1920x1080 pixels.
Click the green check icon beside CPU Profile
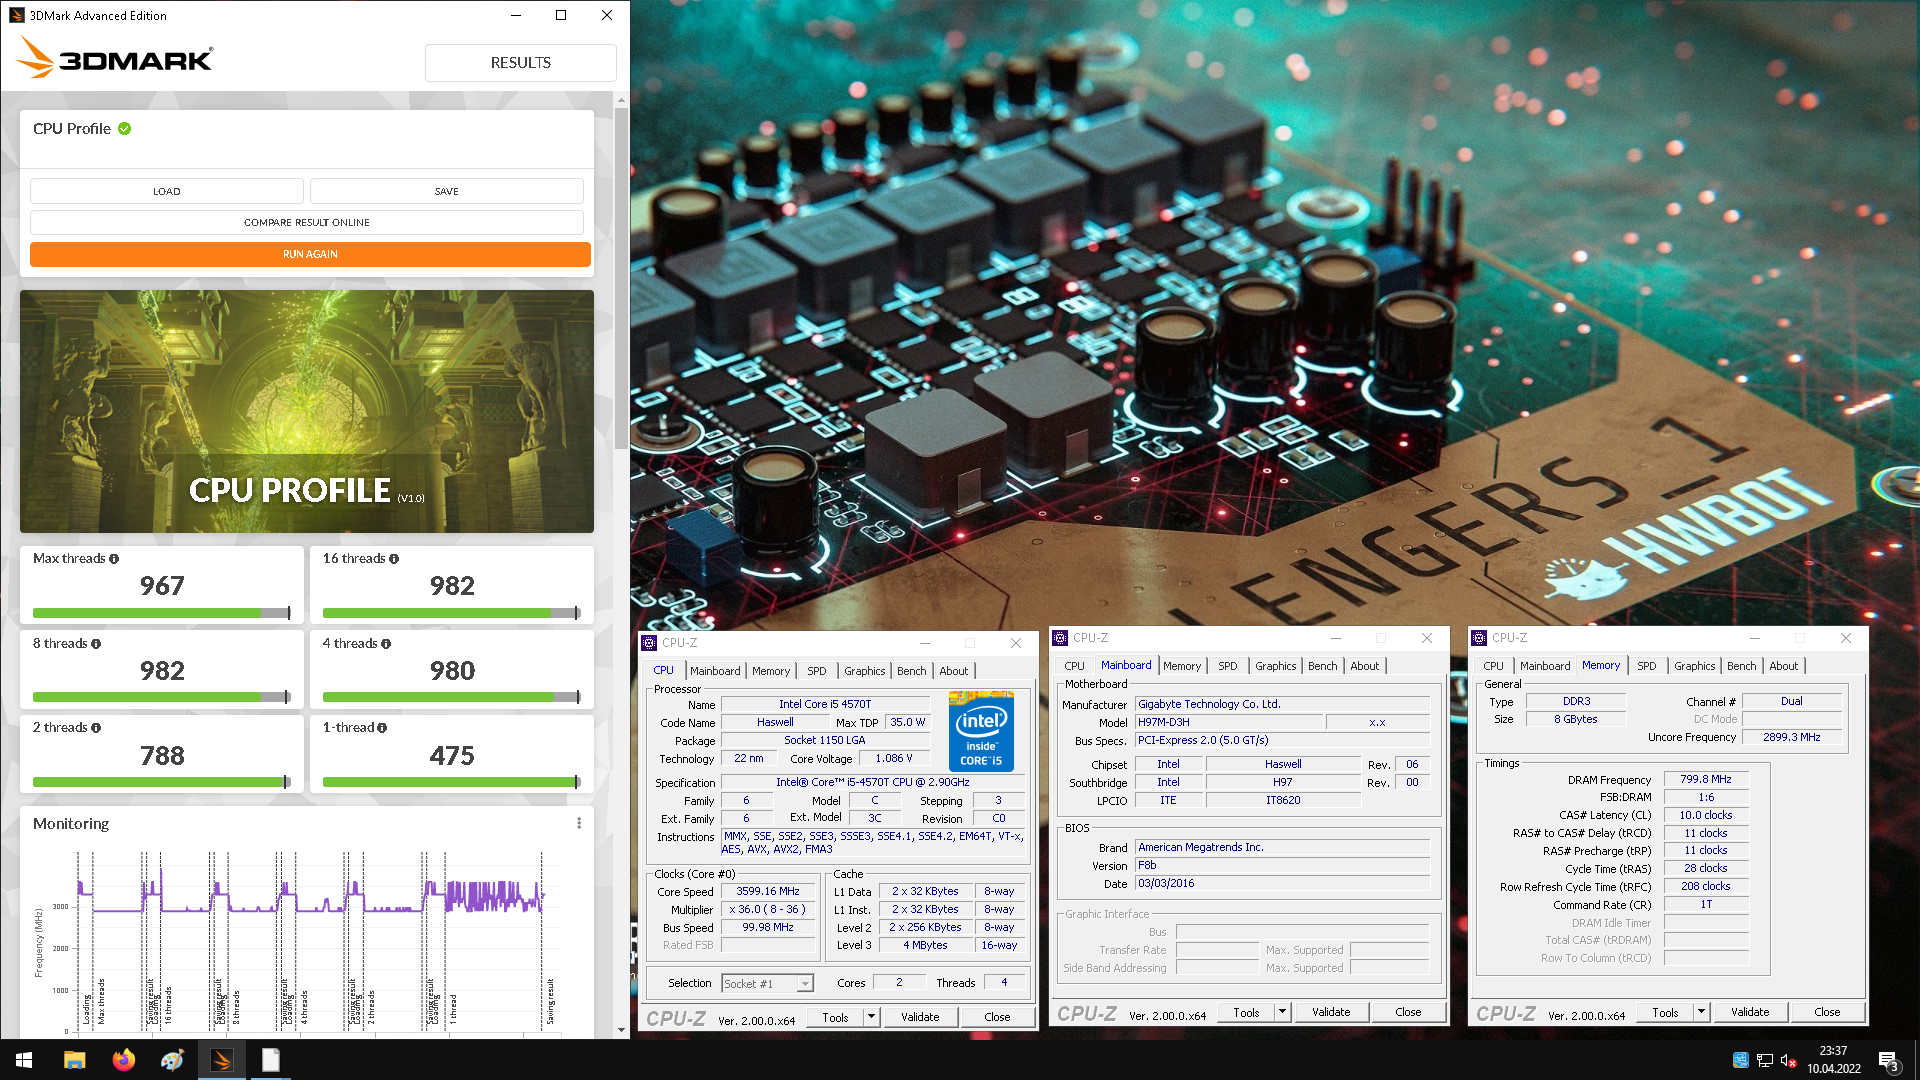point(125,129)
